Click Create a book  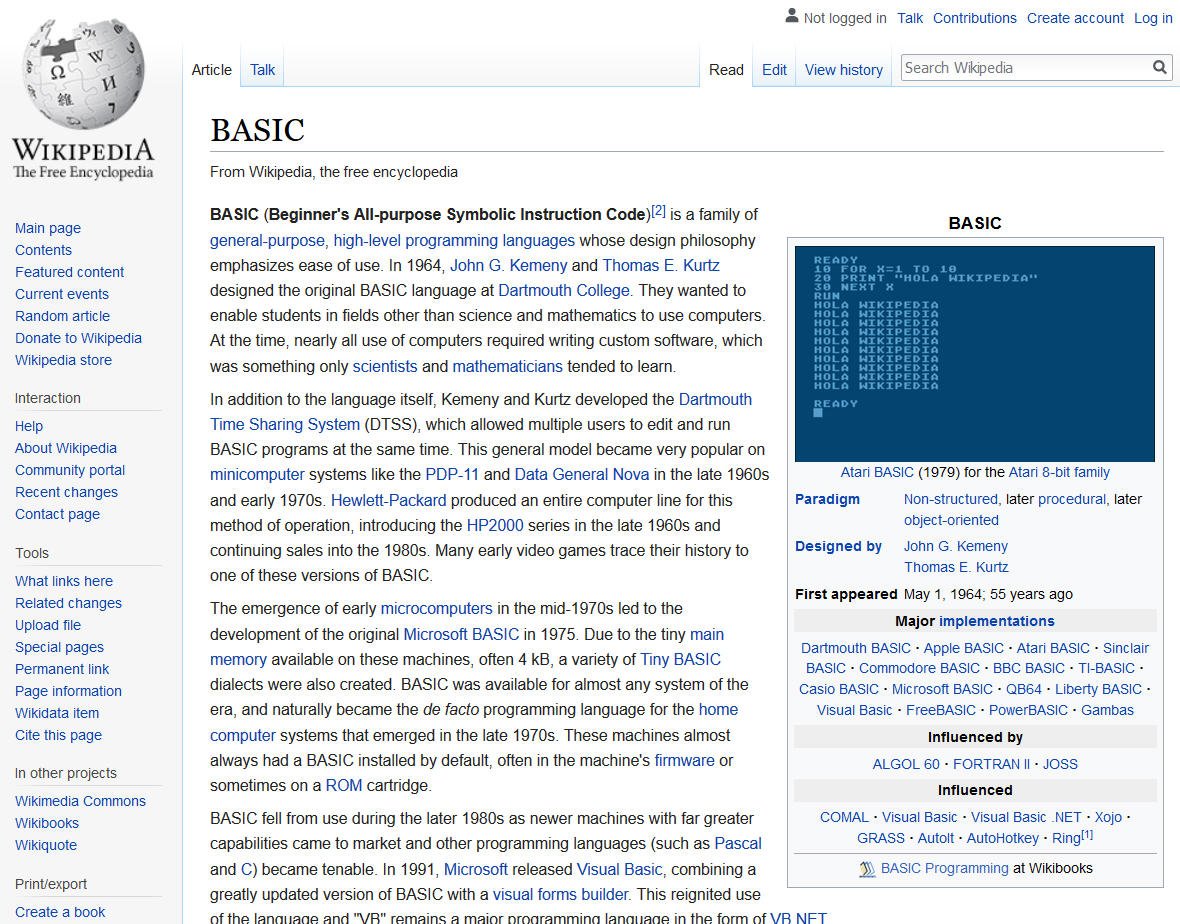tap(60, 912)
